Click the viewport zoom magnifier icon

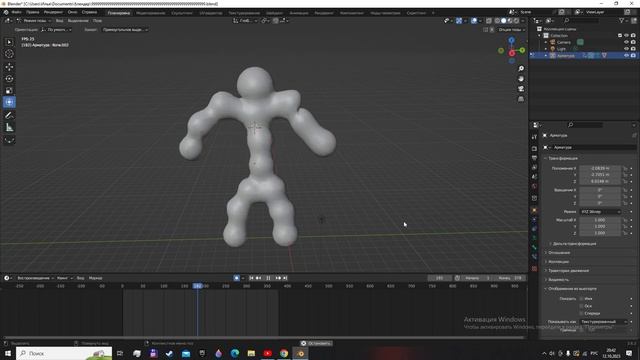pos(521,69)
